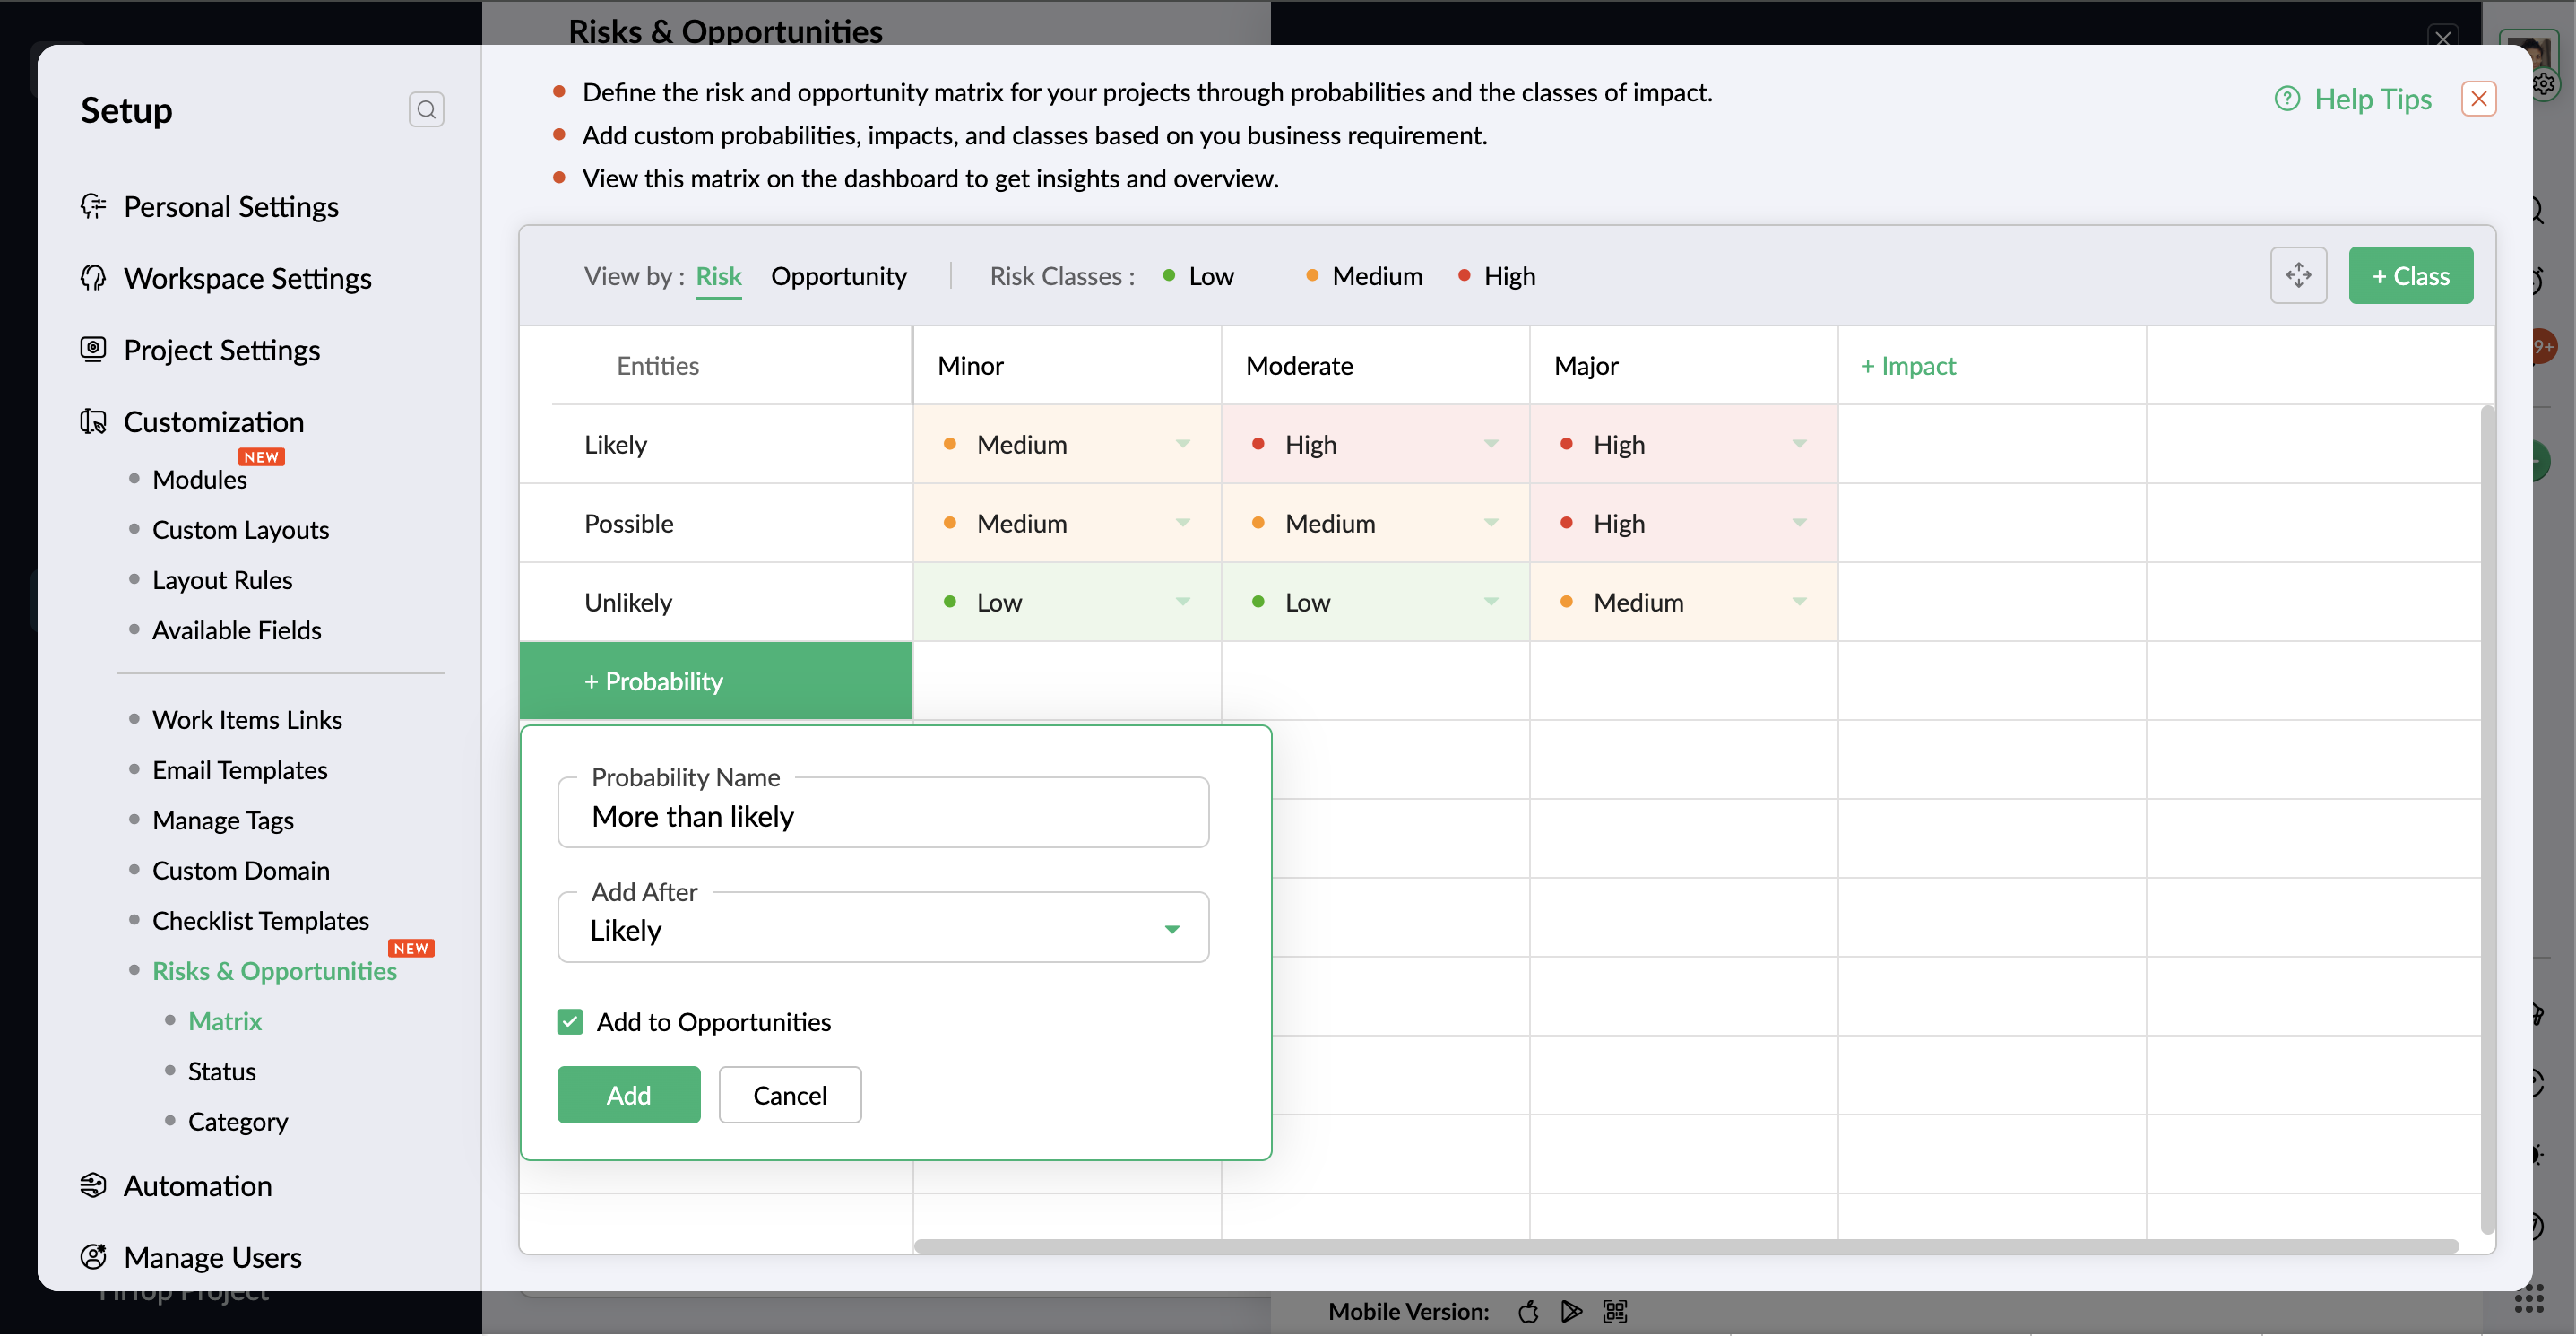Switch to the Opportunity view tab
This screenshot has width=2576, height=1336.
(x=838, y=276)
